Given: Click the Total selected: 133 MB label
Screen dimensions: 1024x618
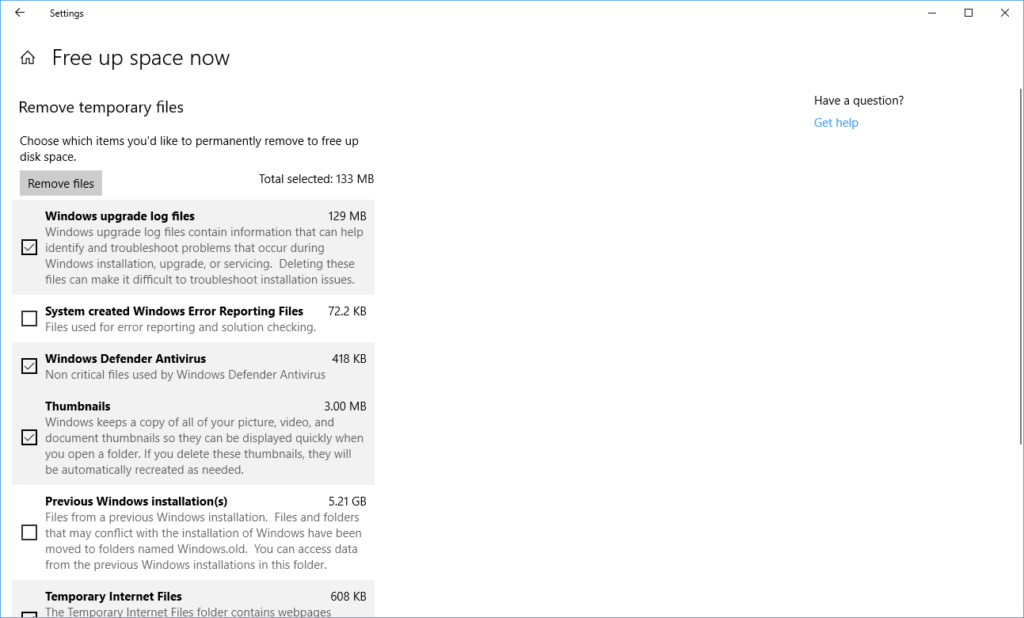Looking at the screenshot, I should tap(316, 178).
